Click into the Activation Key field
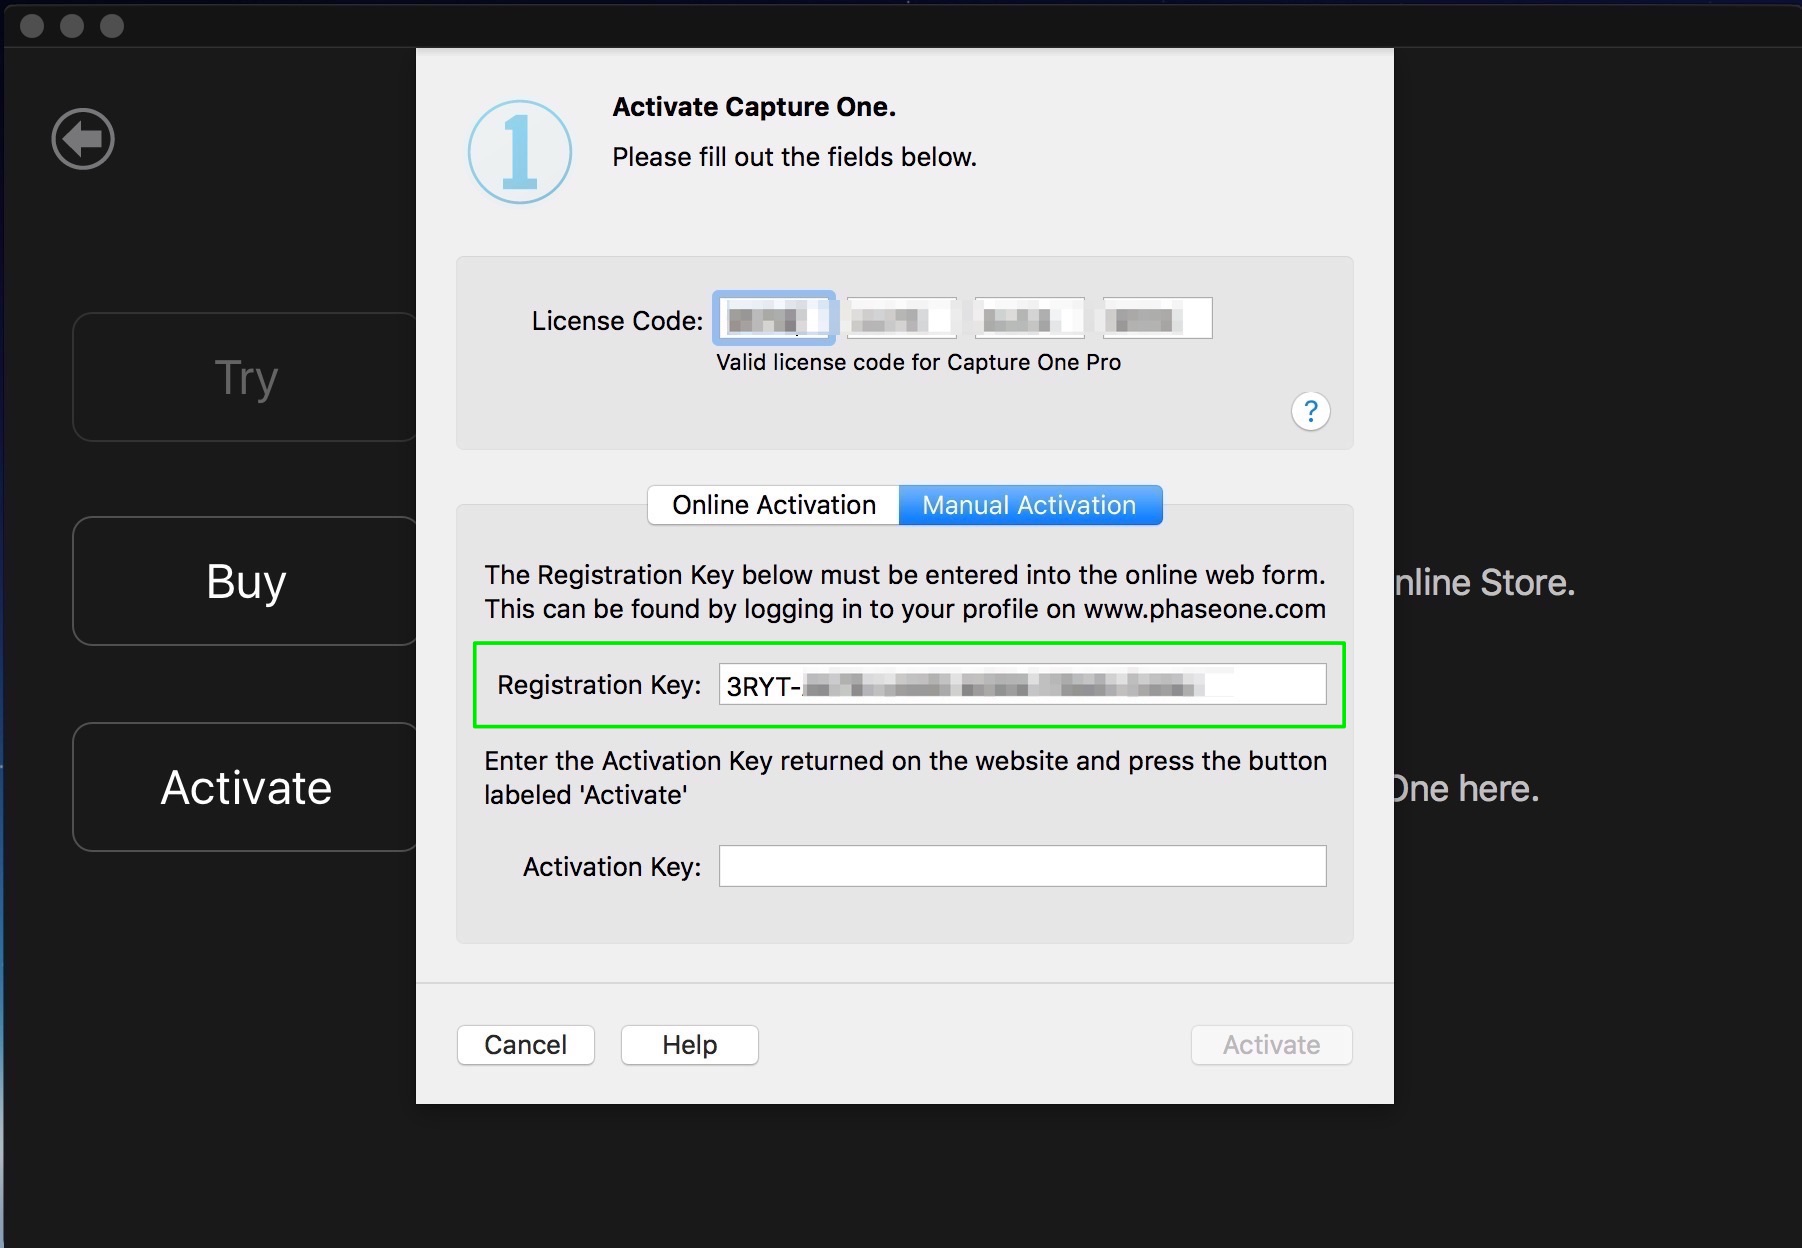The image size is (1802, 1248). [x=1023, y=866]
